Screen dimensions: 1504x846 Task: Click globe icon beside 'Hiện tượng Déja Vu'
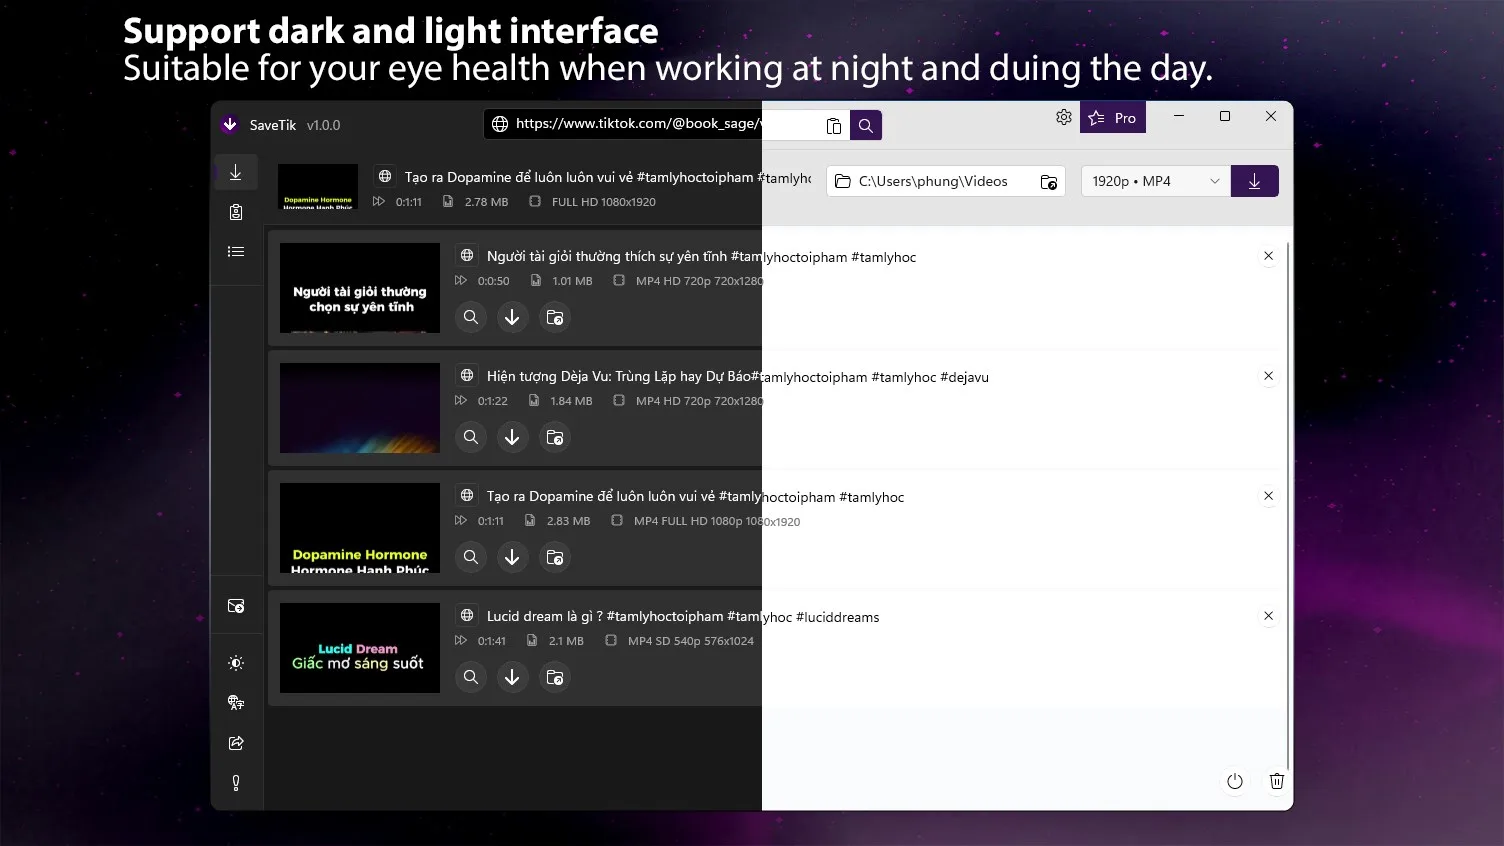tap(467, 376)
